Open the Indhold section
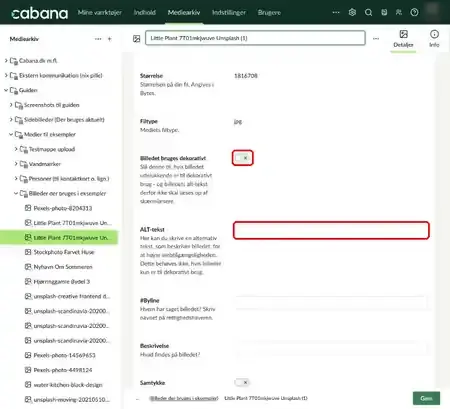The image size is (450, 409). point(145,13)
